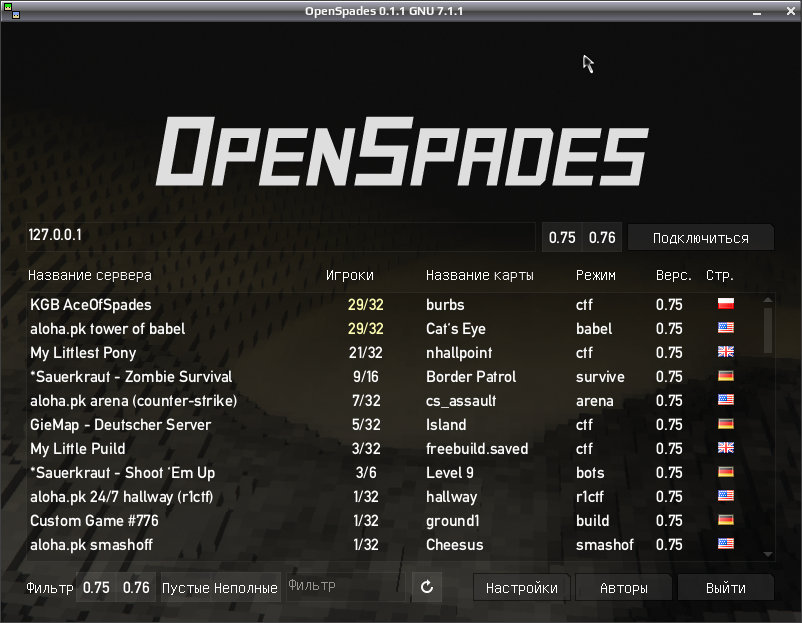The width and height of the screenshot is (802, 623).
Task: Sort by Верс. column header
Action: pos(673,275)
